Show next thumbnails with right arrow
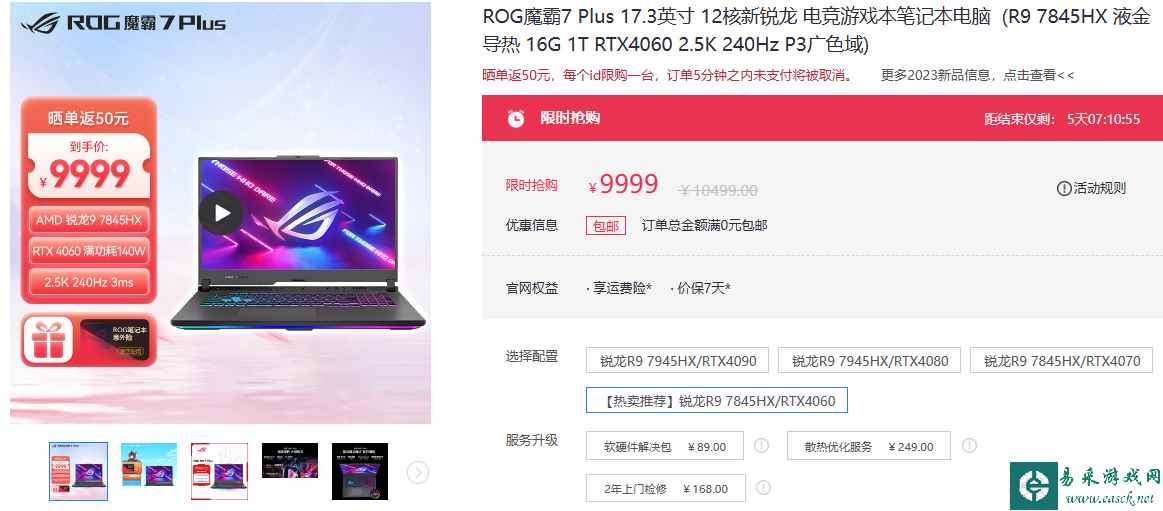This screenshot has width=1163, height=511. 418,472
